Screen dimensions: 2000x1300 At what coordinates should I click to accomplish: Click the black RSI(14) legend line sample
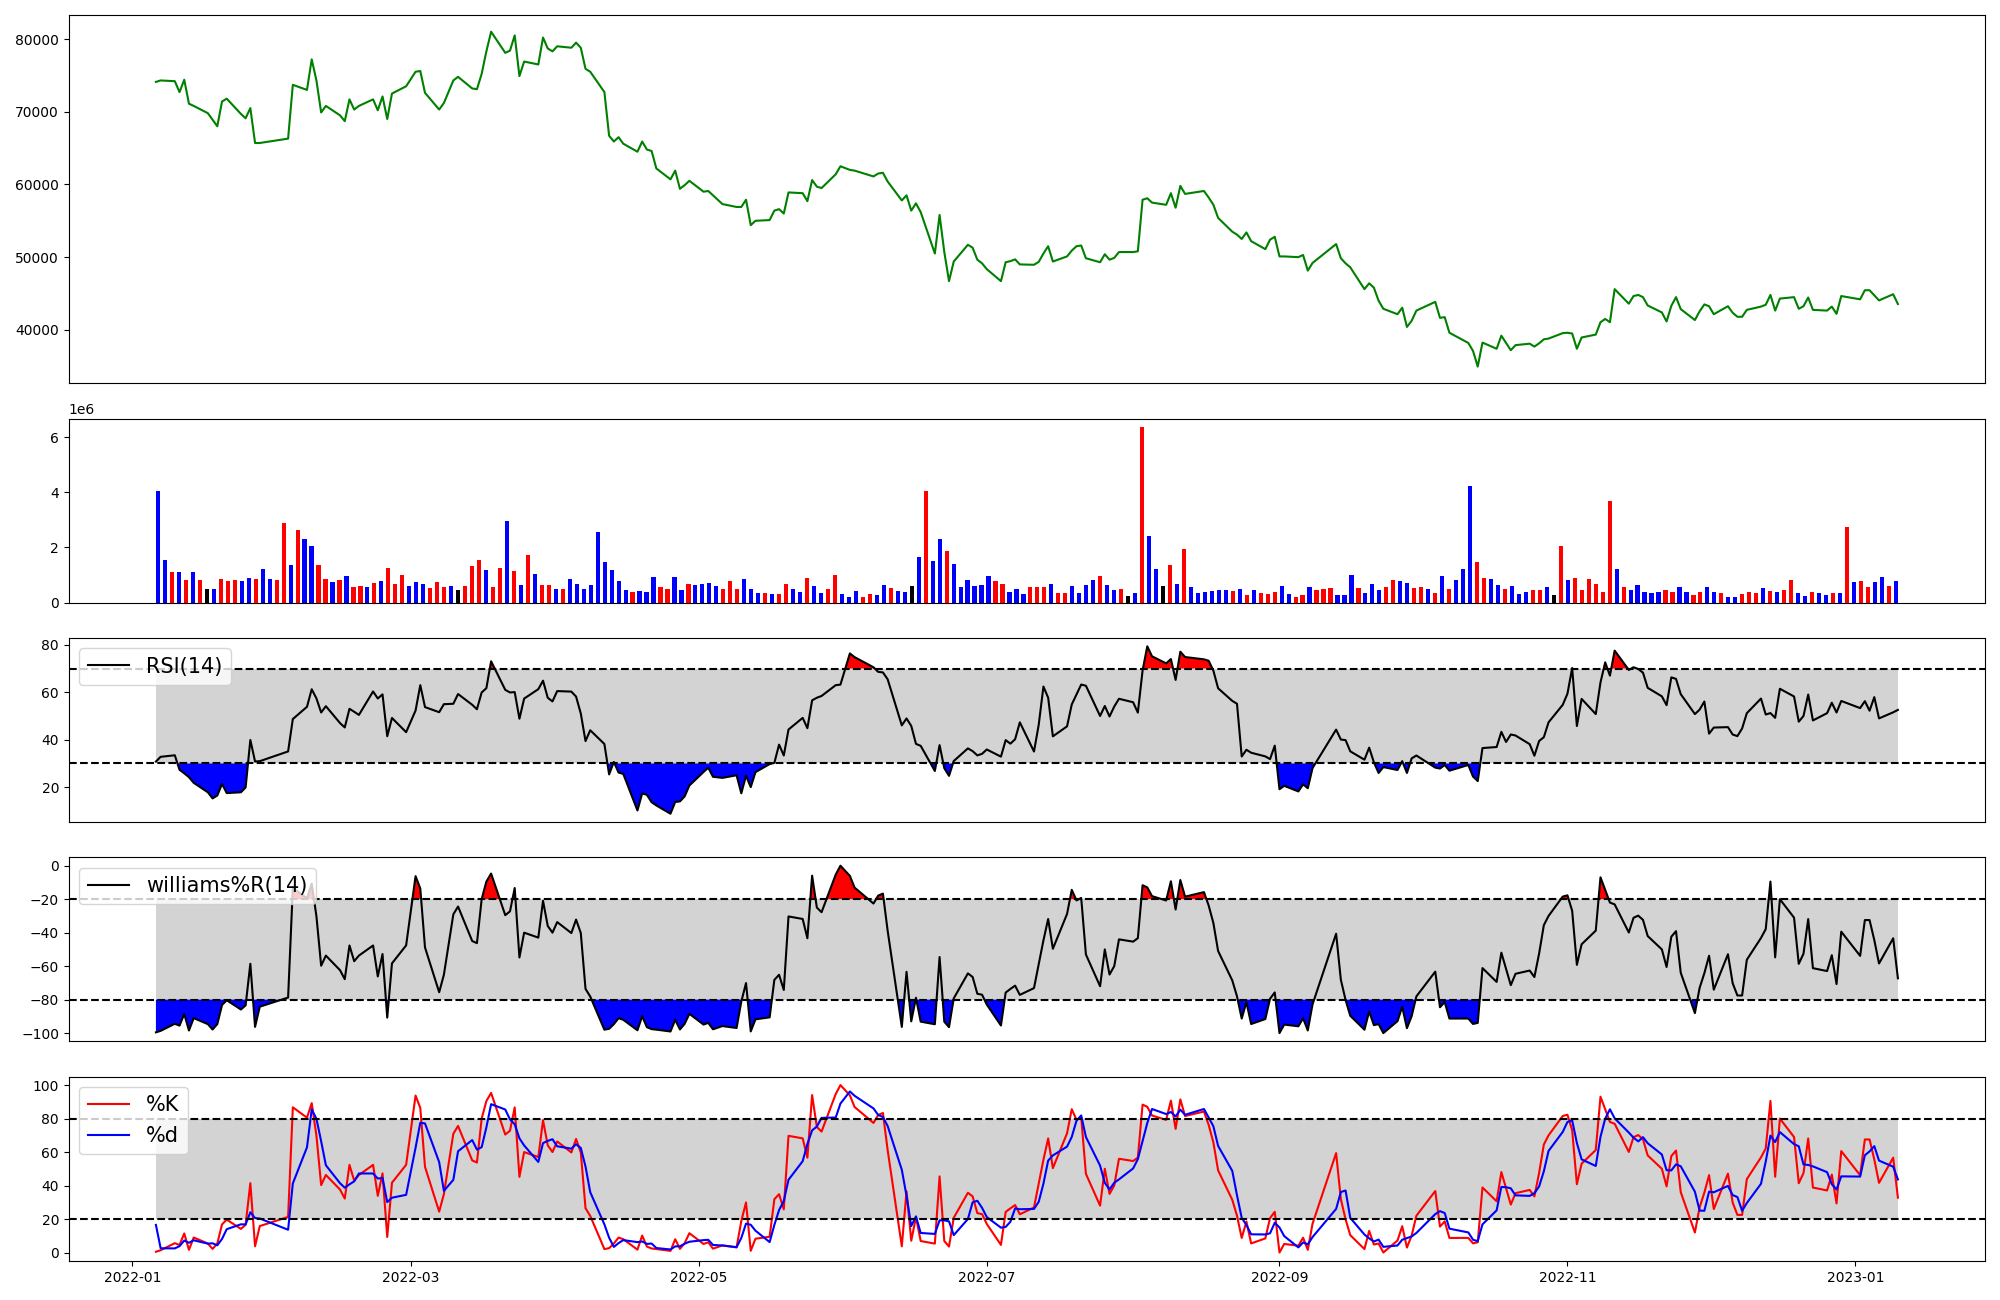click(109, 666)
